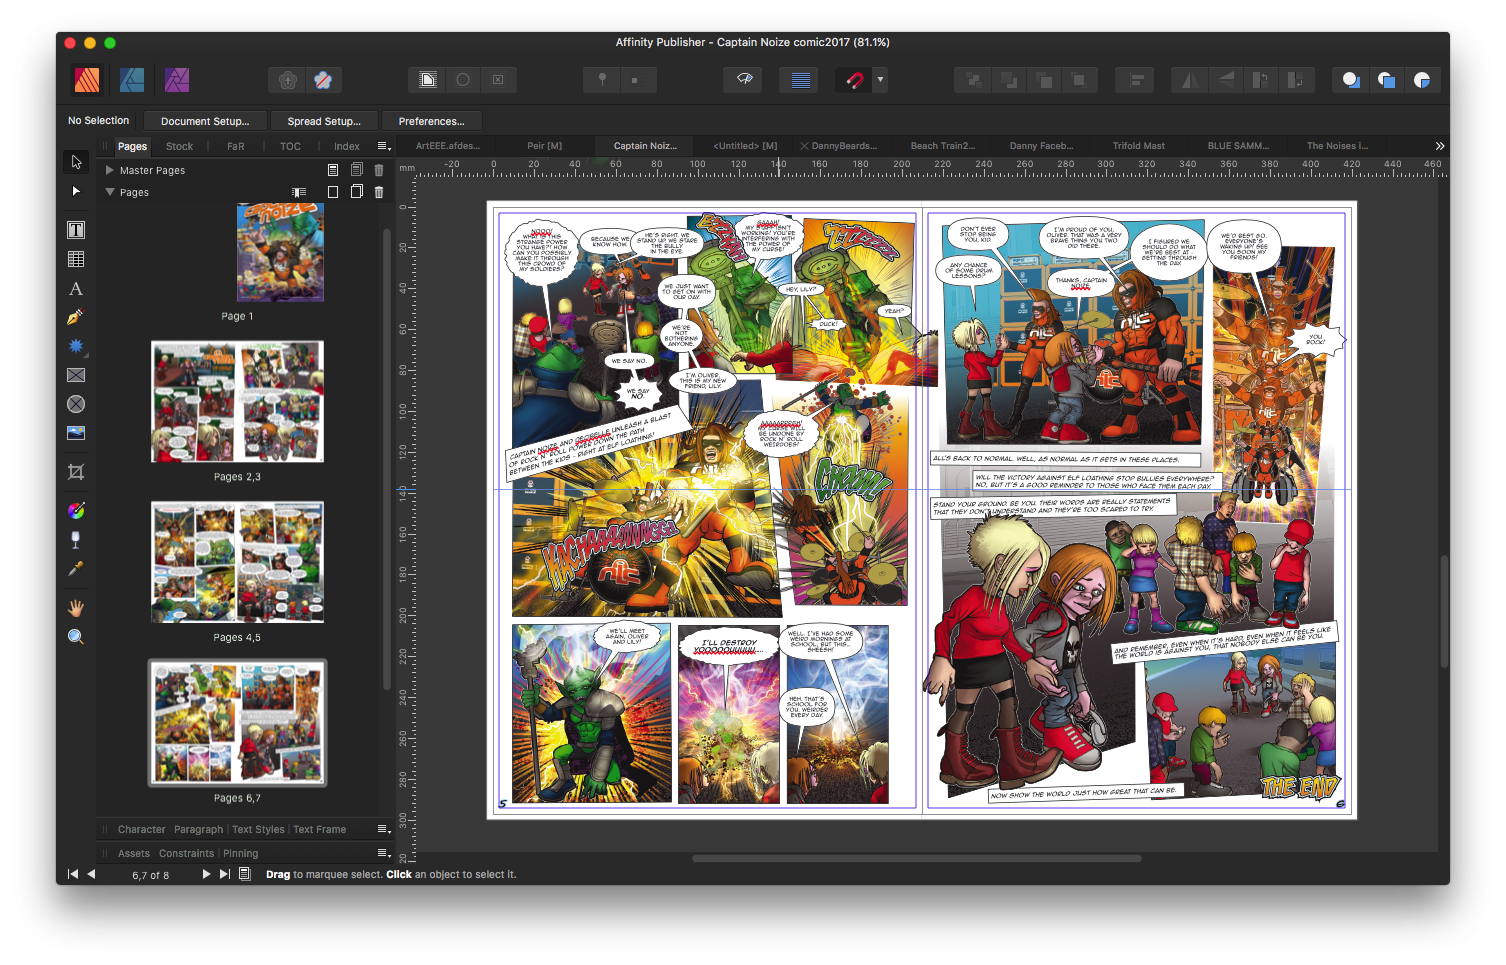
Task: Select the Fill gradient tool
Action: point(76,511)
